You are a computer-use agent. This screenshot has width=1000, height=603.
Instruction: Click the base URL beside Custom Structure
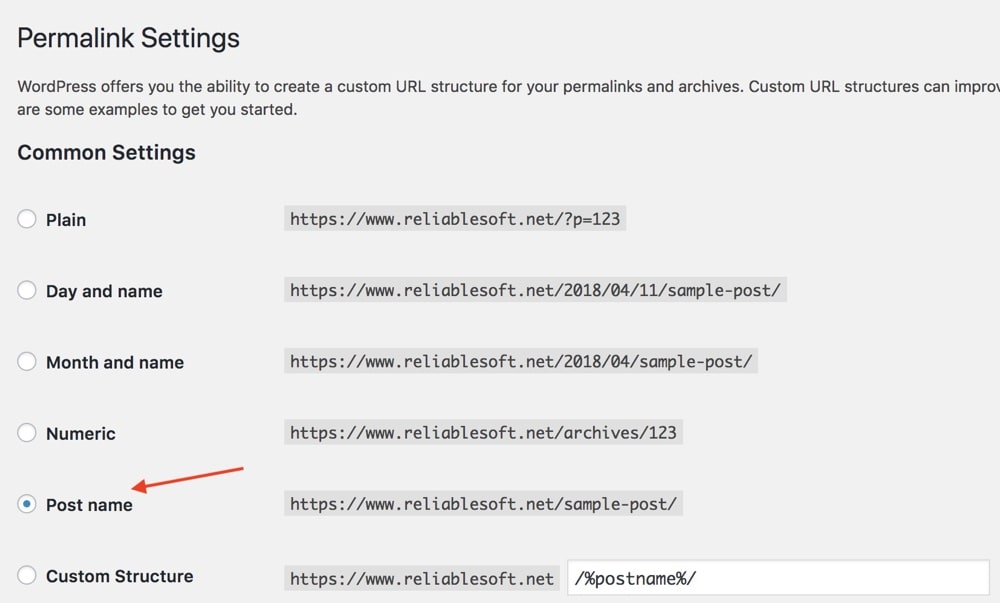point(422,578)
